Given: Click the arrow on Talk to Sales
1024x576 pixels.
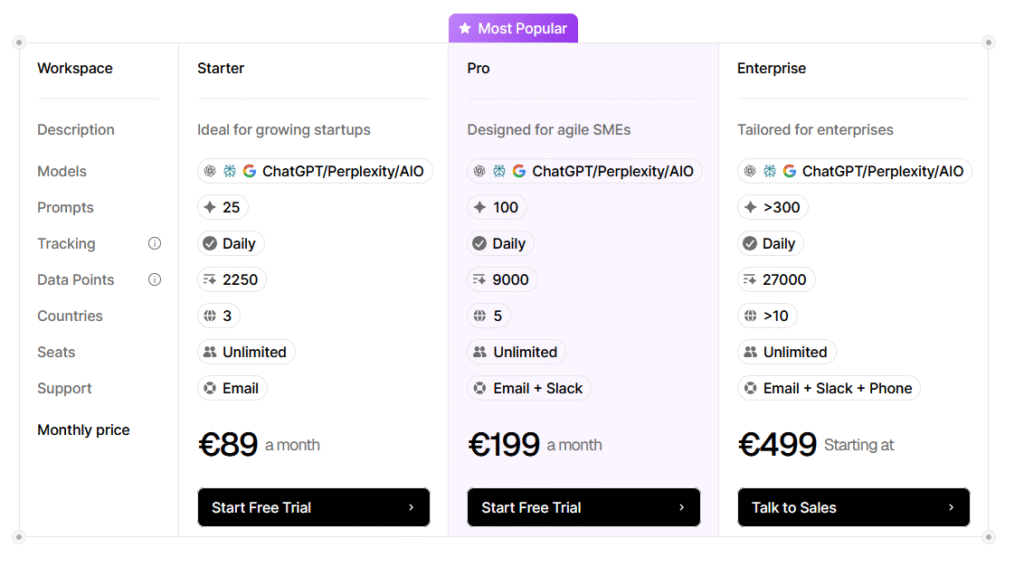Looking at the screenshot, I should 951,507.
